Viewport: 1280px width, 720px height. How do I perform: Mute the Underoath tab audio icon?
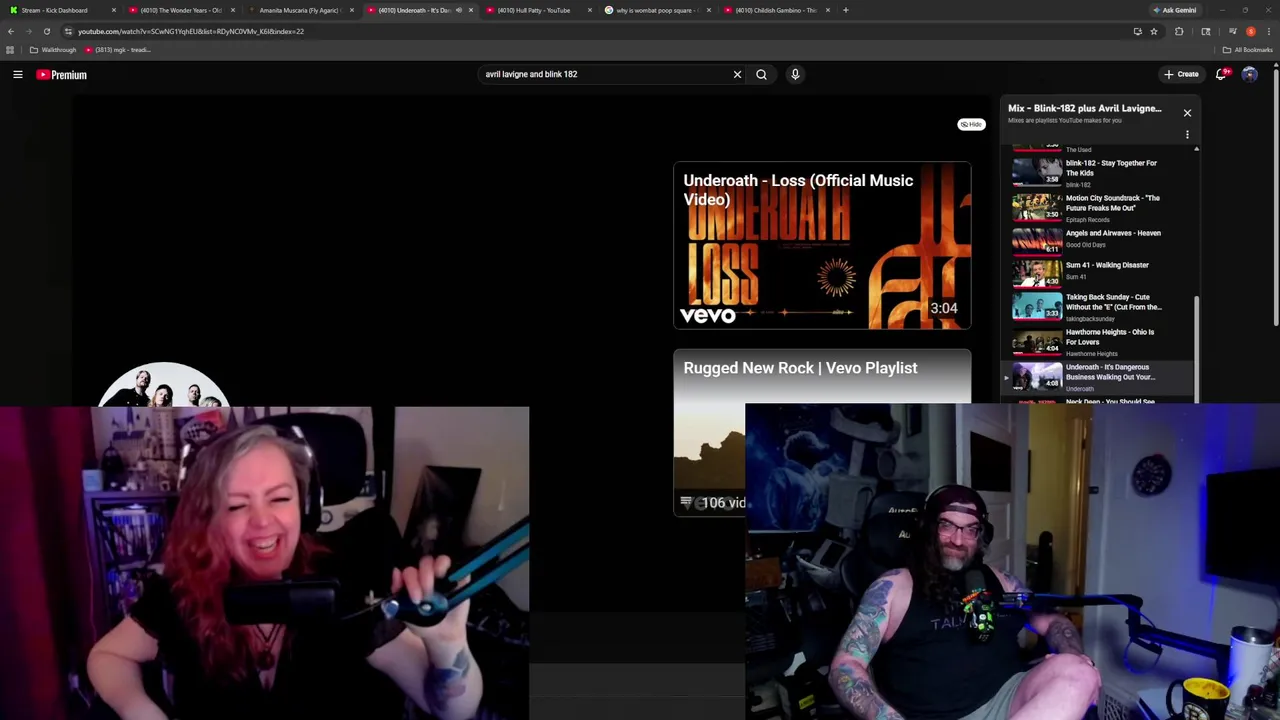pyautogui.click(x=459, y=10)
